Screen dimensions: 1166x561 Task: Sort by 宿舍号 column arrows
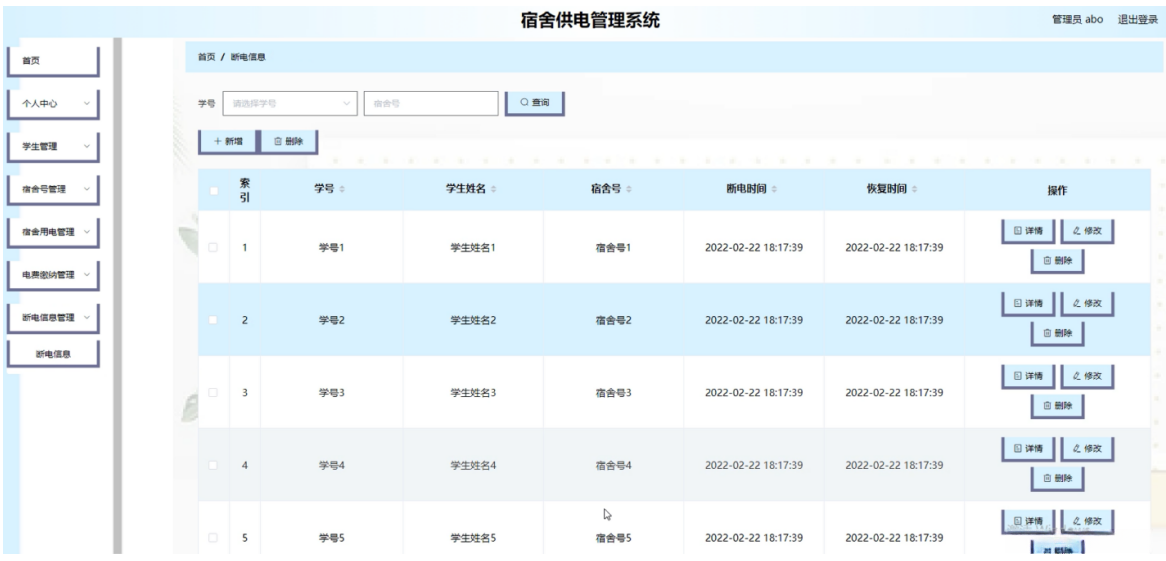coord(629,190)
